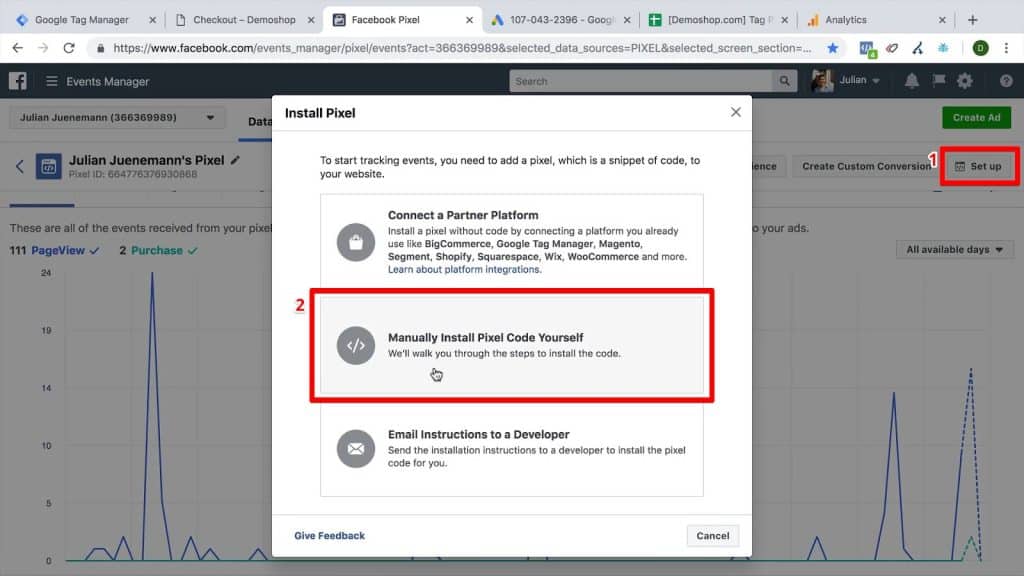Viewport: 1024px width, 576px height.
Task: Open the help question mark icon
Action: (1006, 81)
